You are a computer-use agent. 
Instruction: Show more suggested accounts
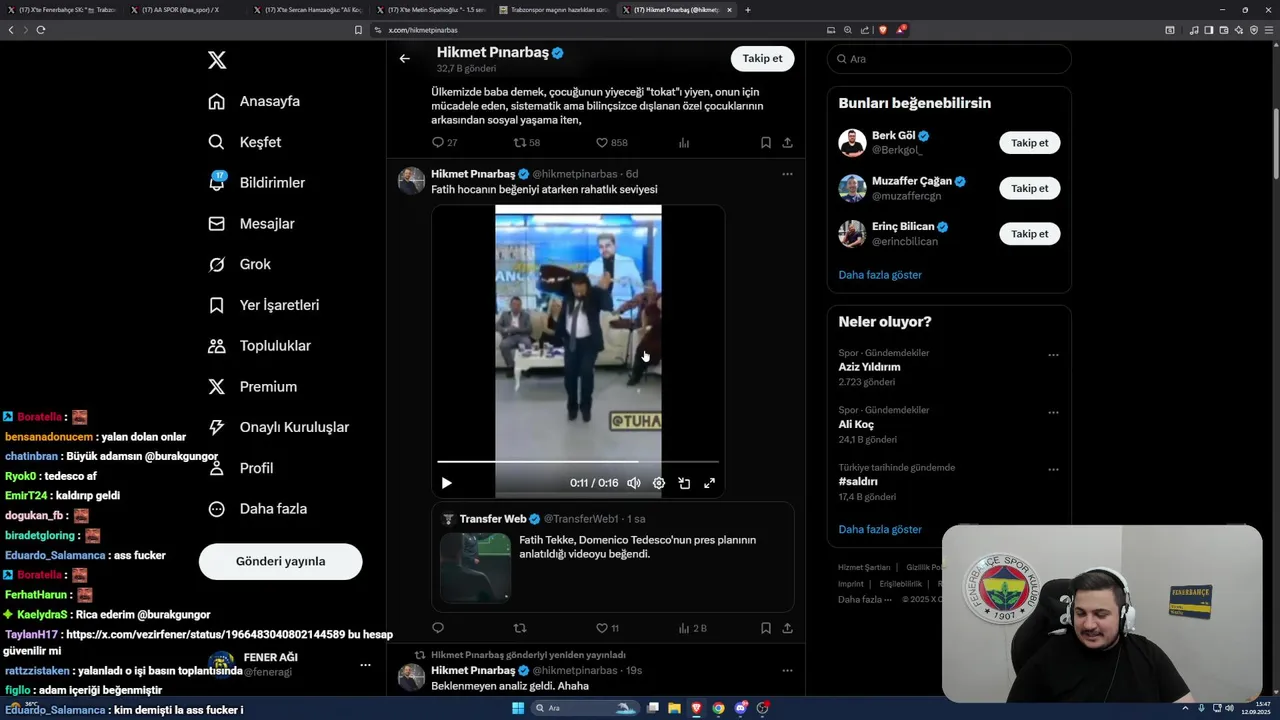(x=880, y=275)
